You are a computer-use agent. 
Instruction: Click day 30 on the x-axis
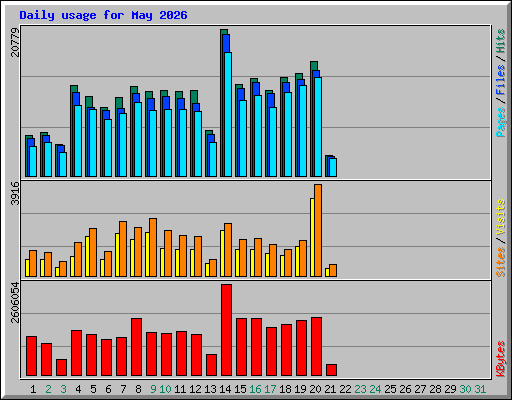465,389
